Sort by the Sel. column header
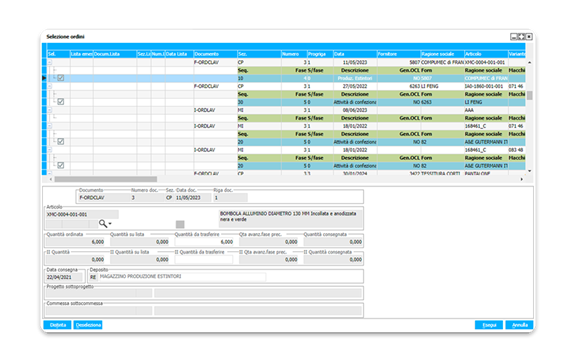Viewport: 576px width, 362px height. (x=58, y=54)
